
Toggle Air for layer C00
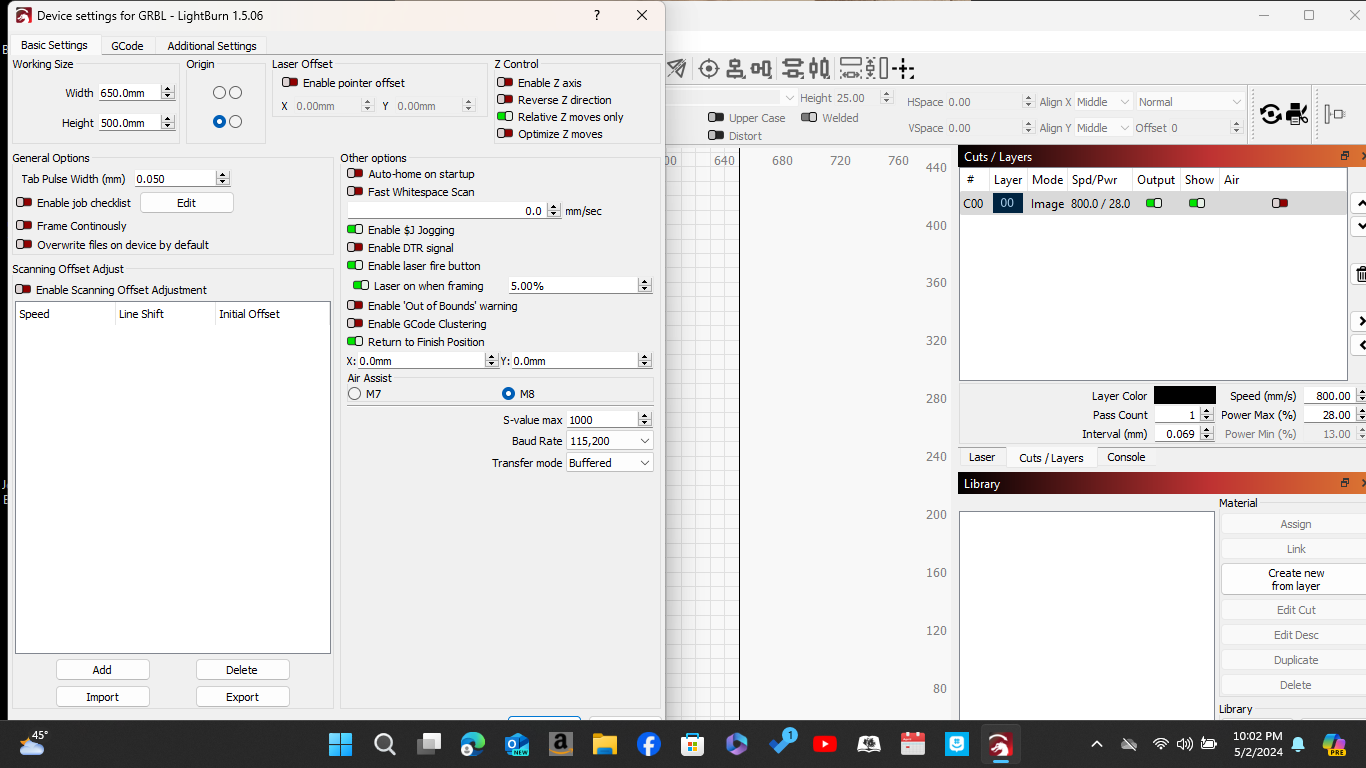coord(1280,203)
